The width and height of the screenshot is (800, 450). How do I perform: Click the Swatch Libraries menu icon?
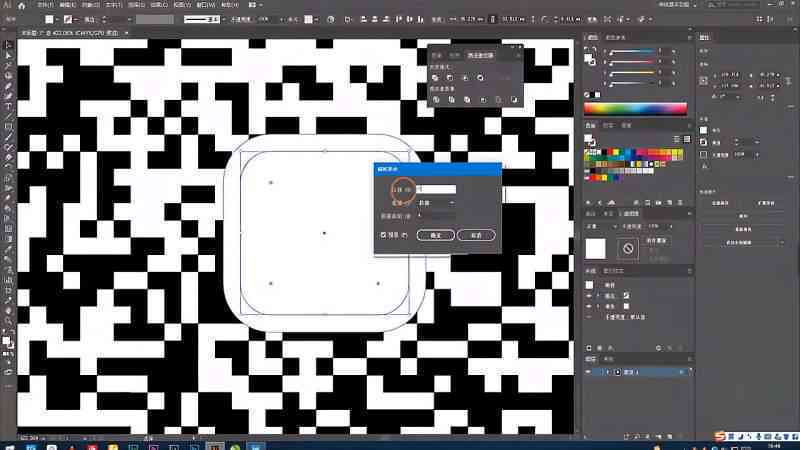tap(589, 203)
